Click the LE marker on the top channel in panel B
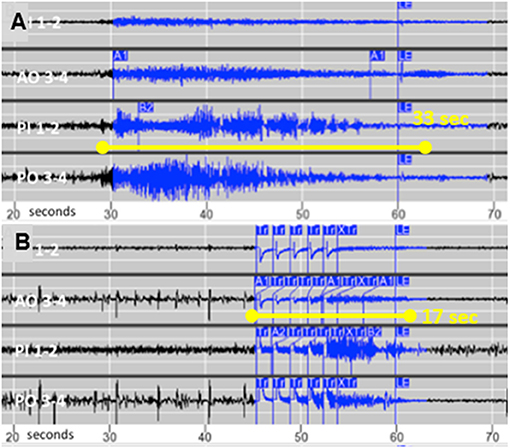The image size is (510, 448). (402, 230)
